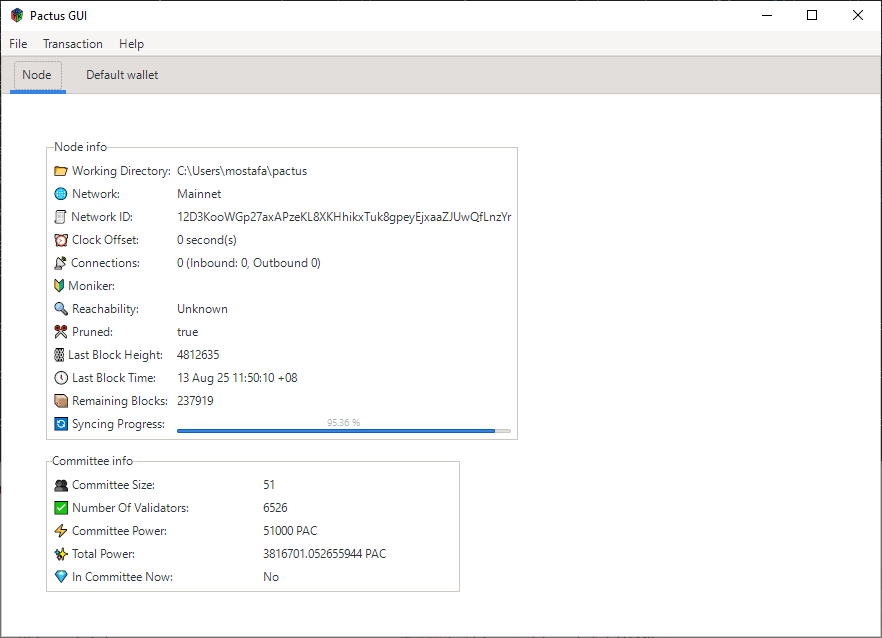882x638 pixels.
Task: Click the validators count 6526
Action: (x=275, y=508)
